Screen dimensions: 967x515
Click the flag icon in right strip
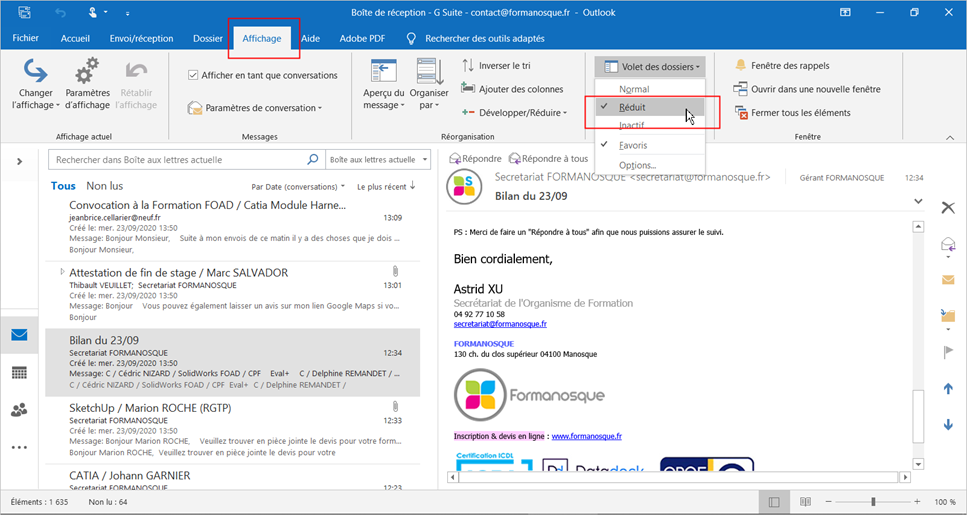948,352
